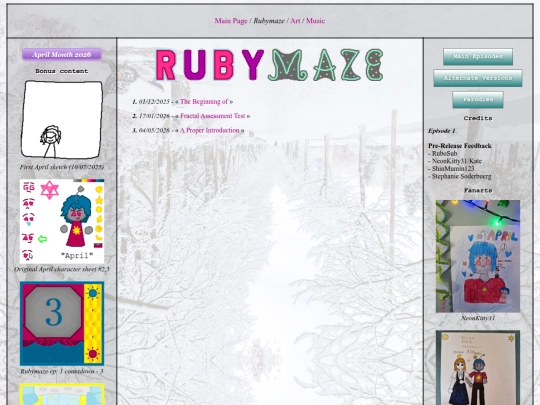Select the 'Fanarts' heading
The width and height of the screenshot is (540, 405).
pos(478,190)
